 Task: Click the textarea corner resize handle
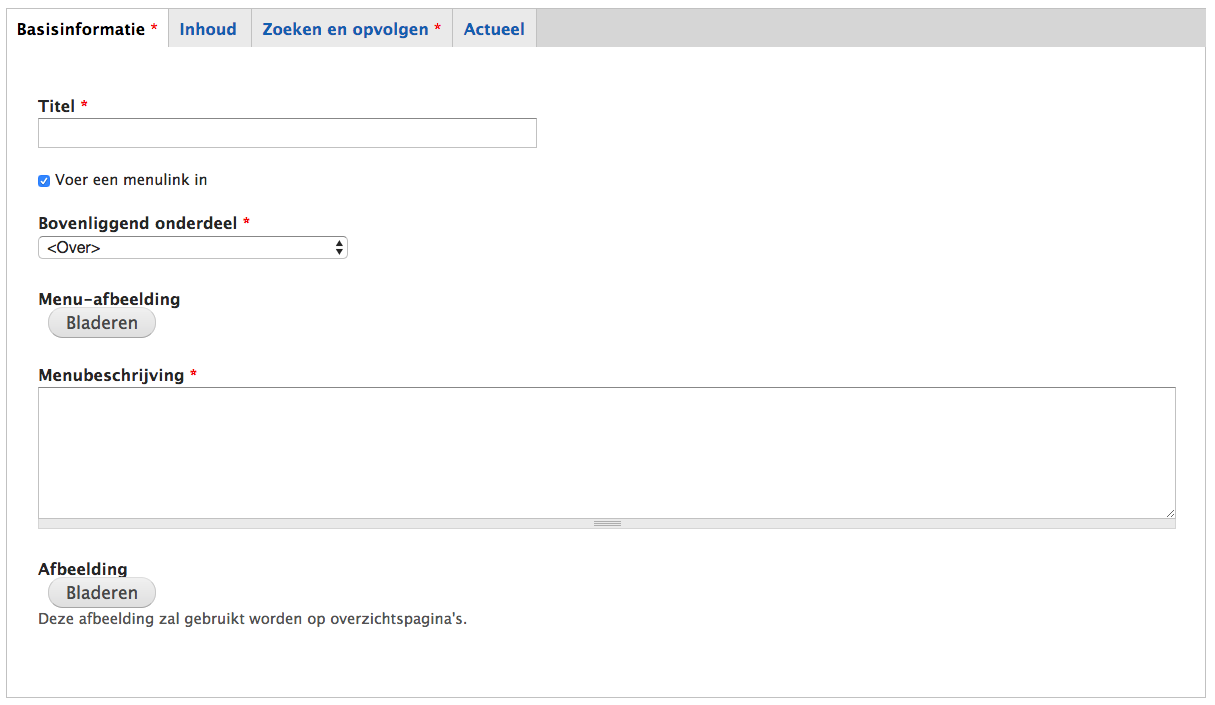1169,512
